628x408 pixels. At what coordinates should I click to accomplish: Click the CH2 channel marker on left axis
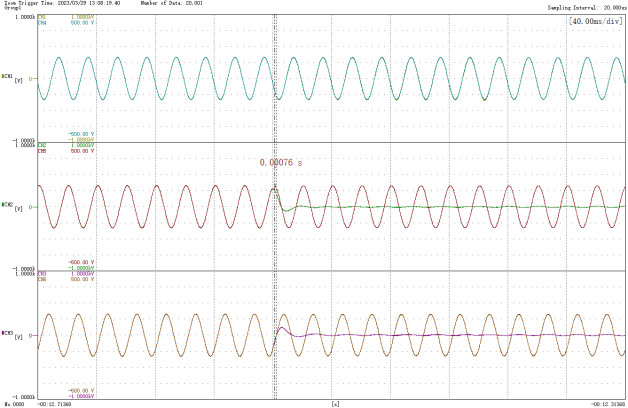pos(8,205)
